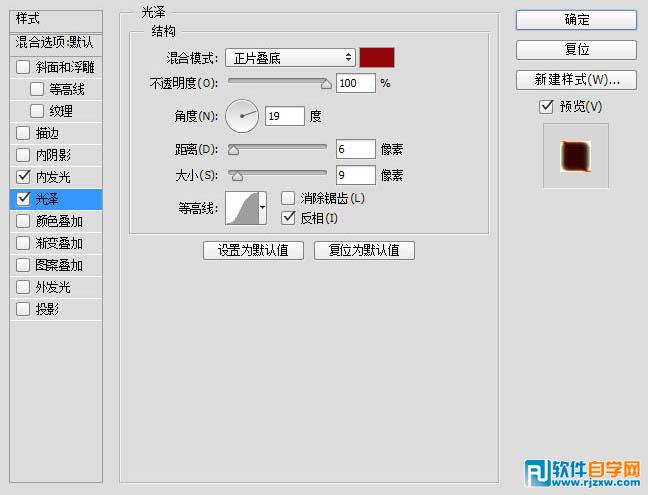Screen dimensions: 648x495
Task: Enable the 投影 drop shadow checkbox
Action: point(24,309)
